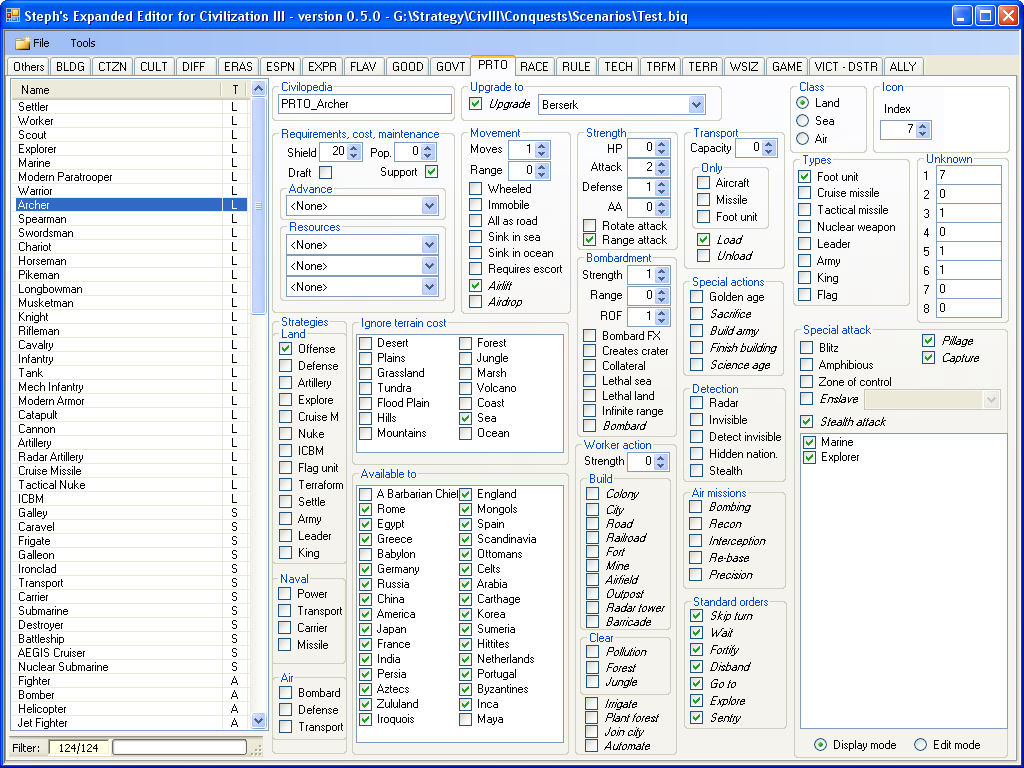
Task: Expand the first Resources dropdown
Action: (x=429, y=245)
